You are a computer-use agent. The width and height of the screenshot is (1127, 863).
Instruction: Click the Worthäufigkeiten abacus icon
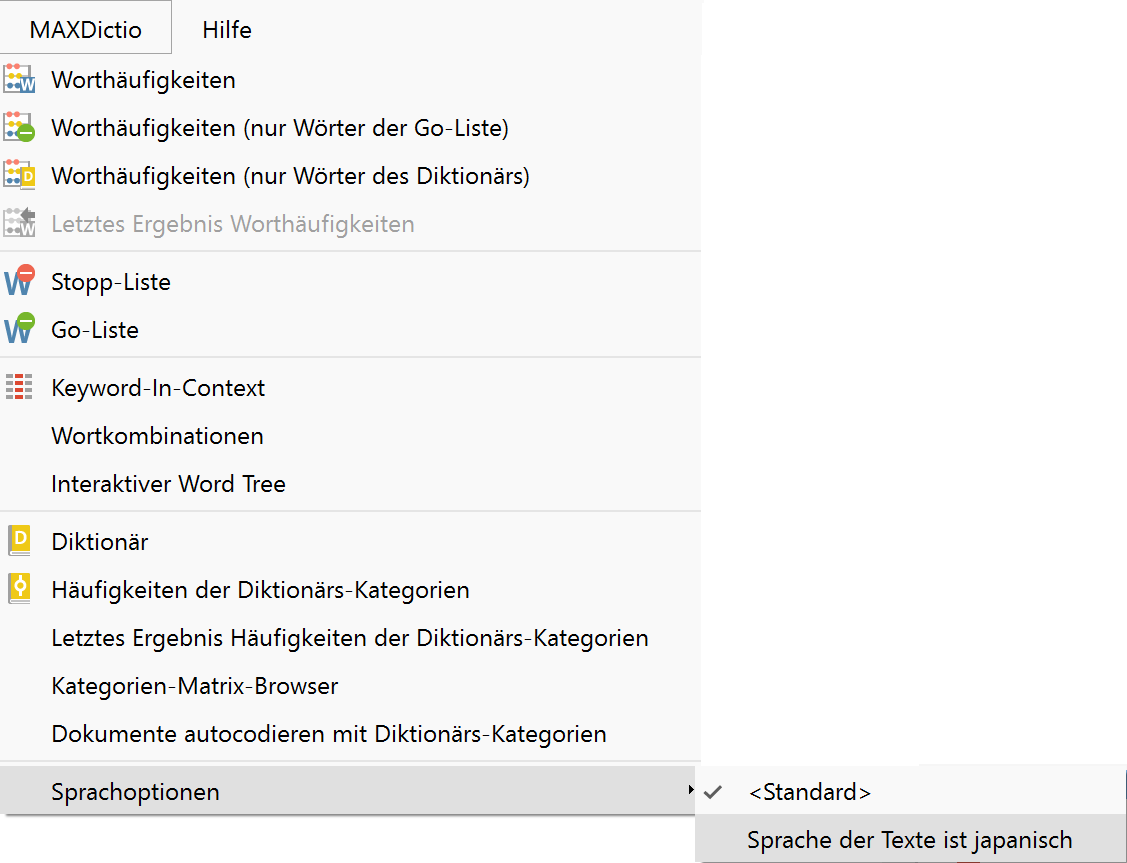click(19, 79)
